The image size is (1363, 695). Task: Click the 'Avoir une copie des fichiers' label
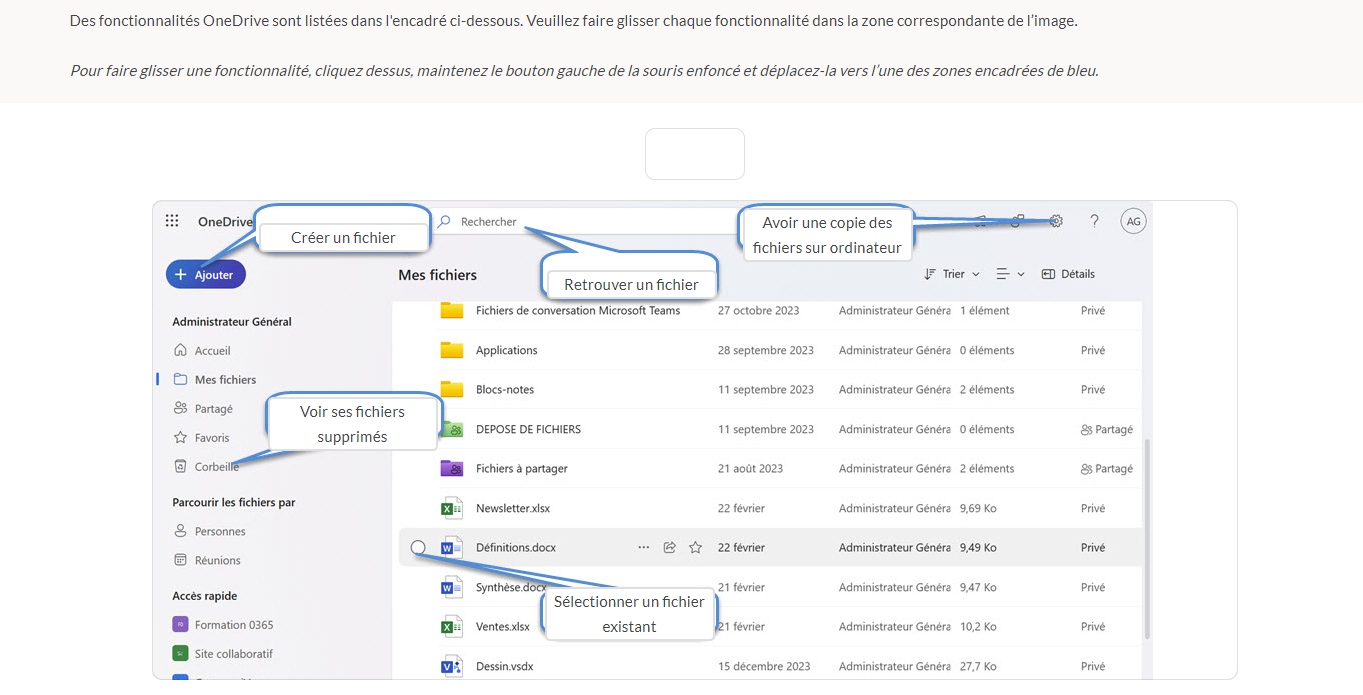pos(827,235)
